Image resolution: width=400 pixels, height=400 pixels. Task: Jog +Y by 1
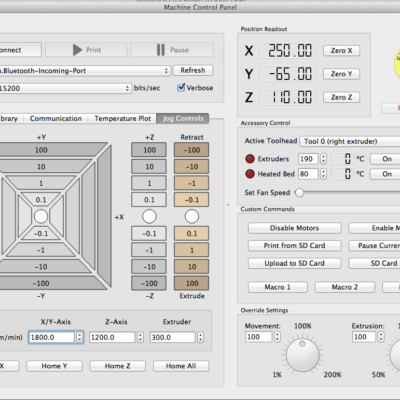tap(41, 183)
